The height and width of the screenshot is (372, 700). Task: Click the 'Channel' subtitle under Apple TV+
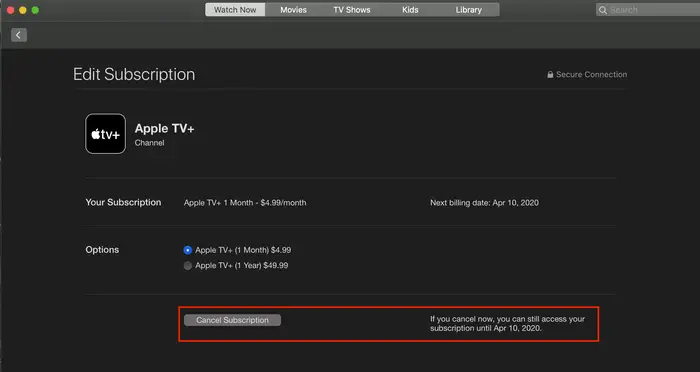[150, 143]
